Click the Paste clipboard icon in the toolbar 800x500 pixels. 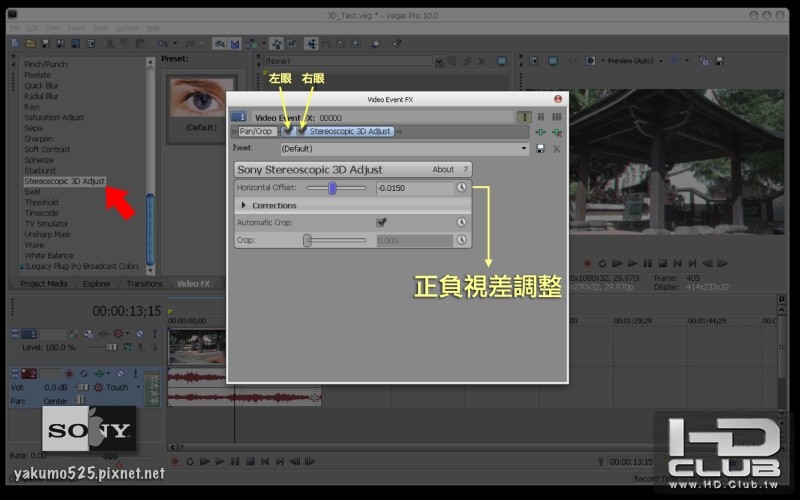point(140,44)
